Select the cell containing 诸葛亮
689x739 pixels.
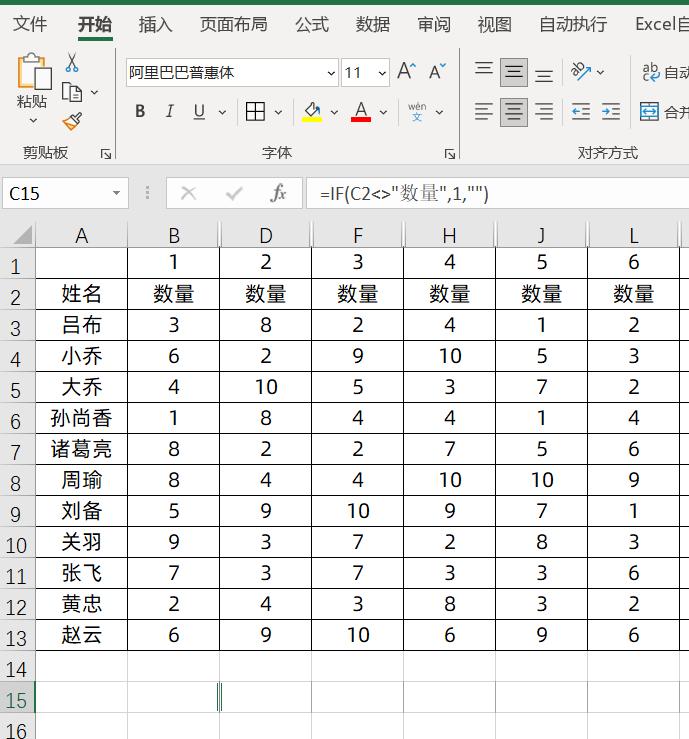point(82,449)
